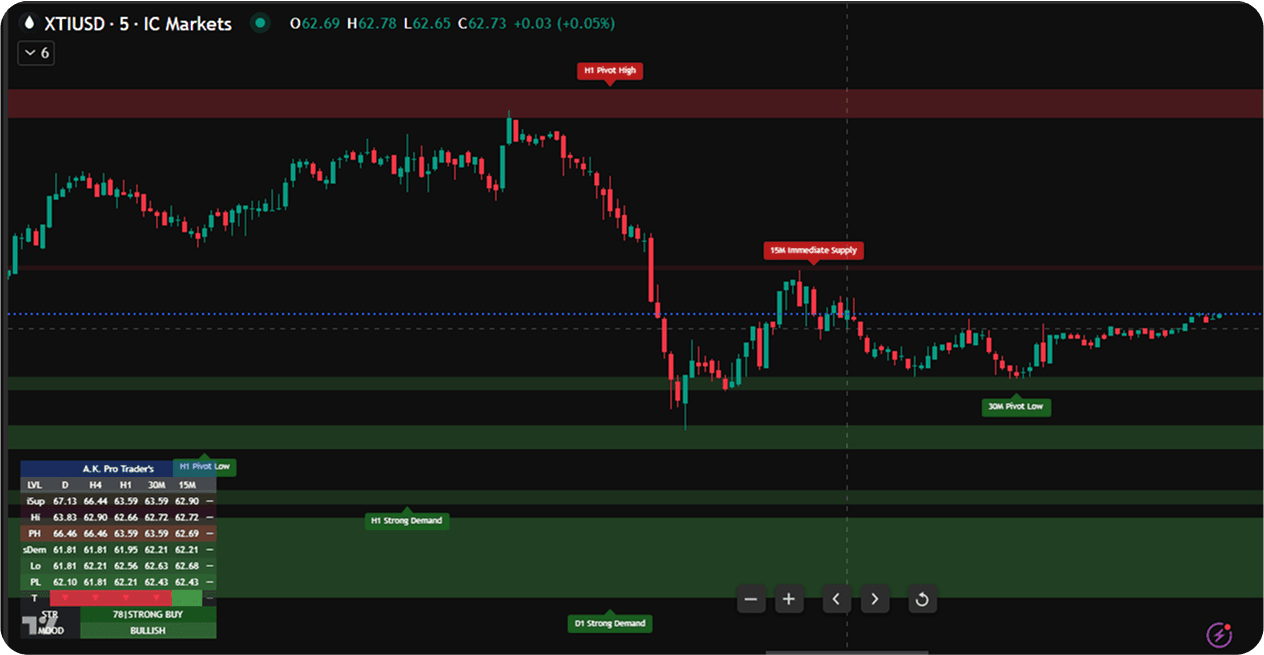Click the TradingView logo
The height and width of the screenshot is (655, 1264).
click(x=36, y=624)
